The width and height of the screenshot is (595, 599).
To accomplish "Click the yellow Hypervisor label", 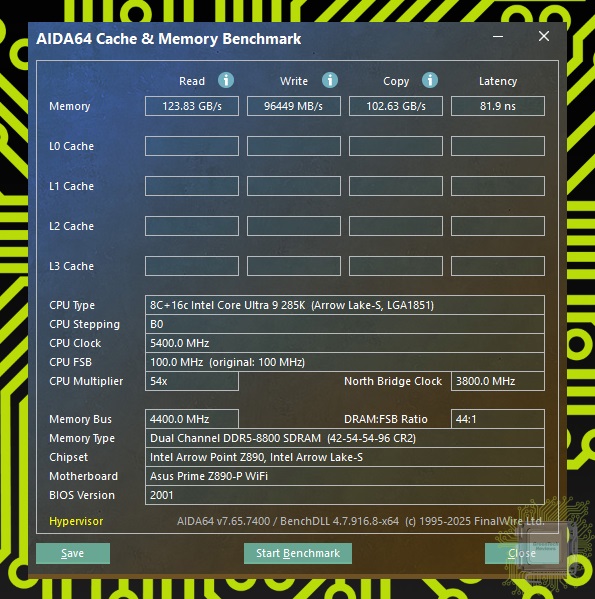I will pos(76,521).
